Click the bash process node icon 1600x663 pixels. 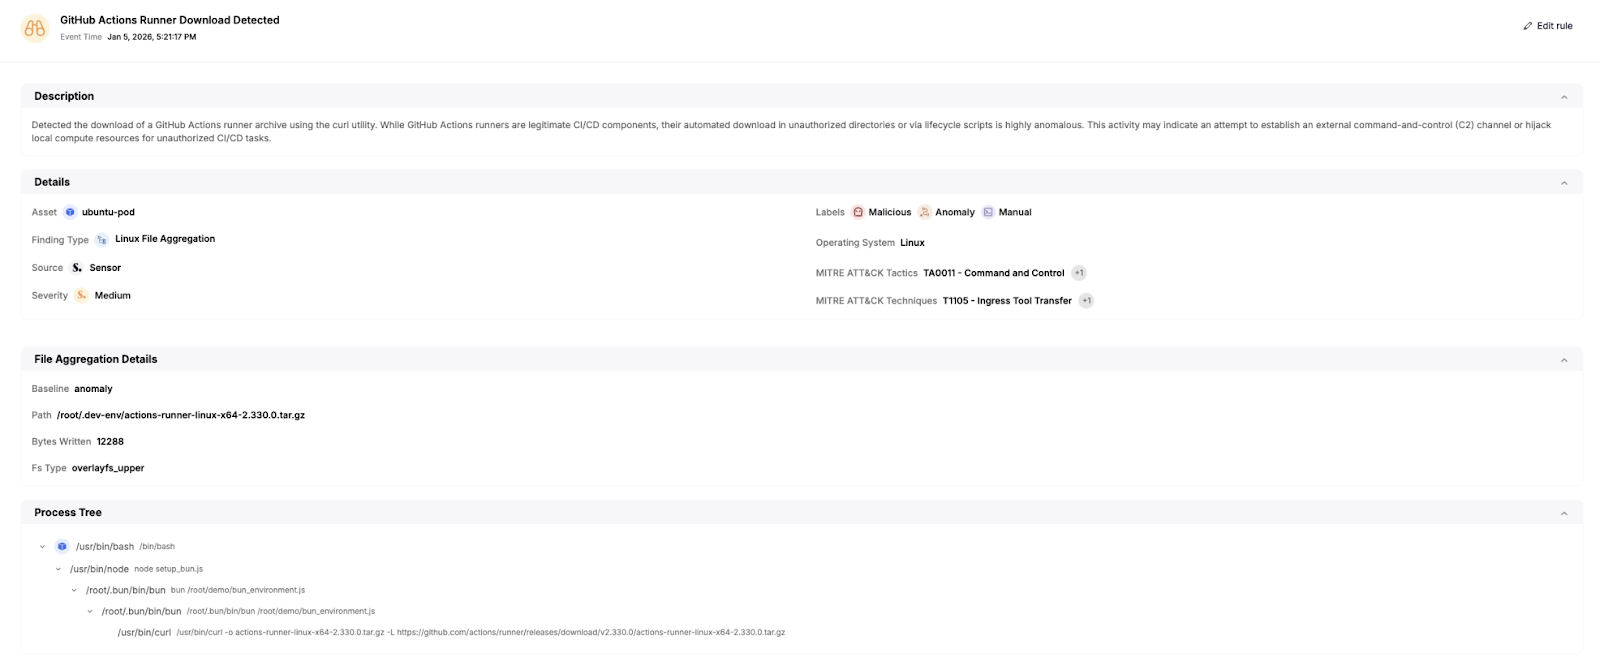click(x=62, y=547)
